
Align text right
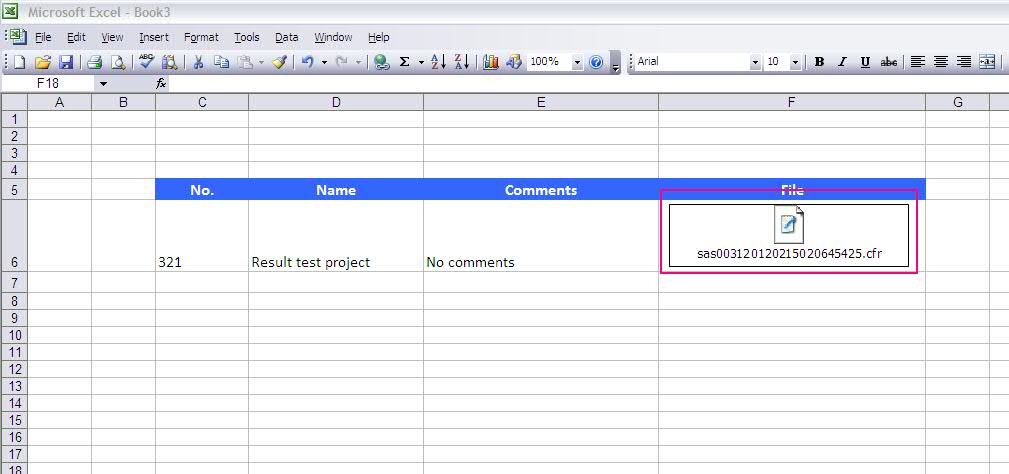coord(963,62)
